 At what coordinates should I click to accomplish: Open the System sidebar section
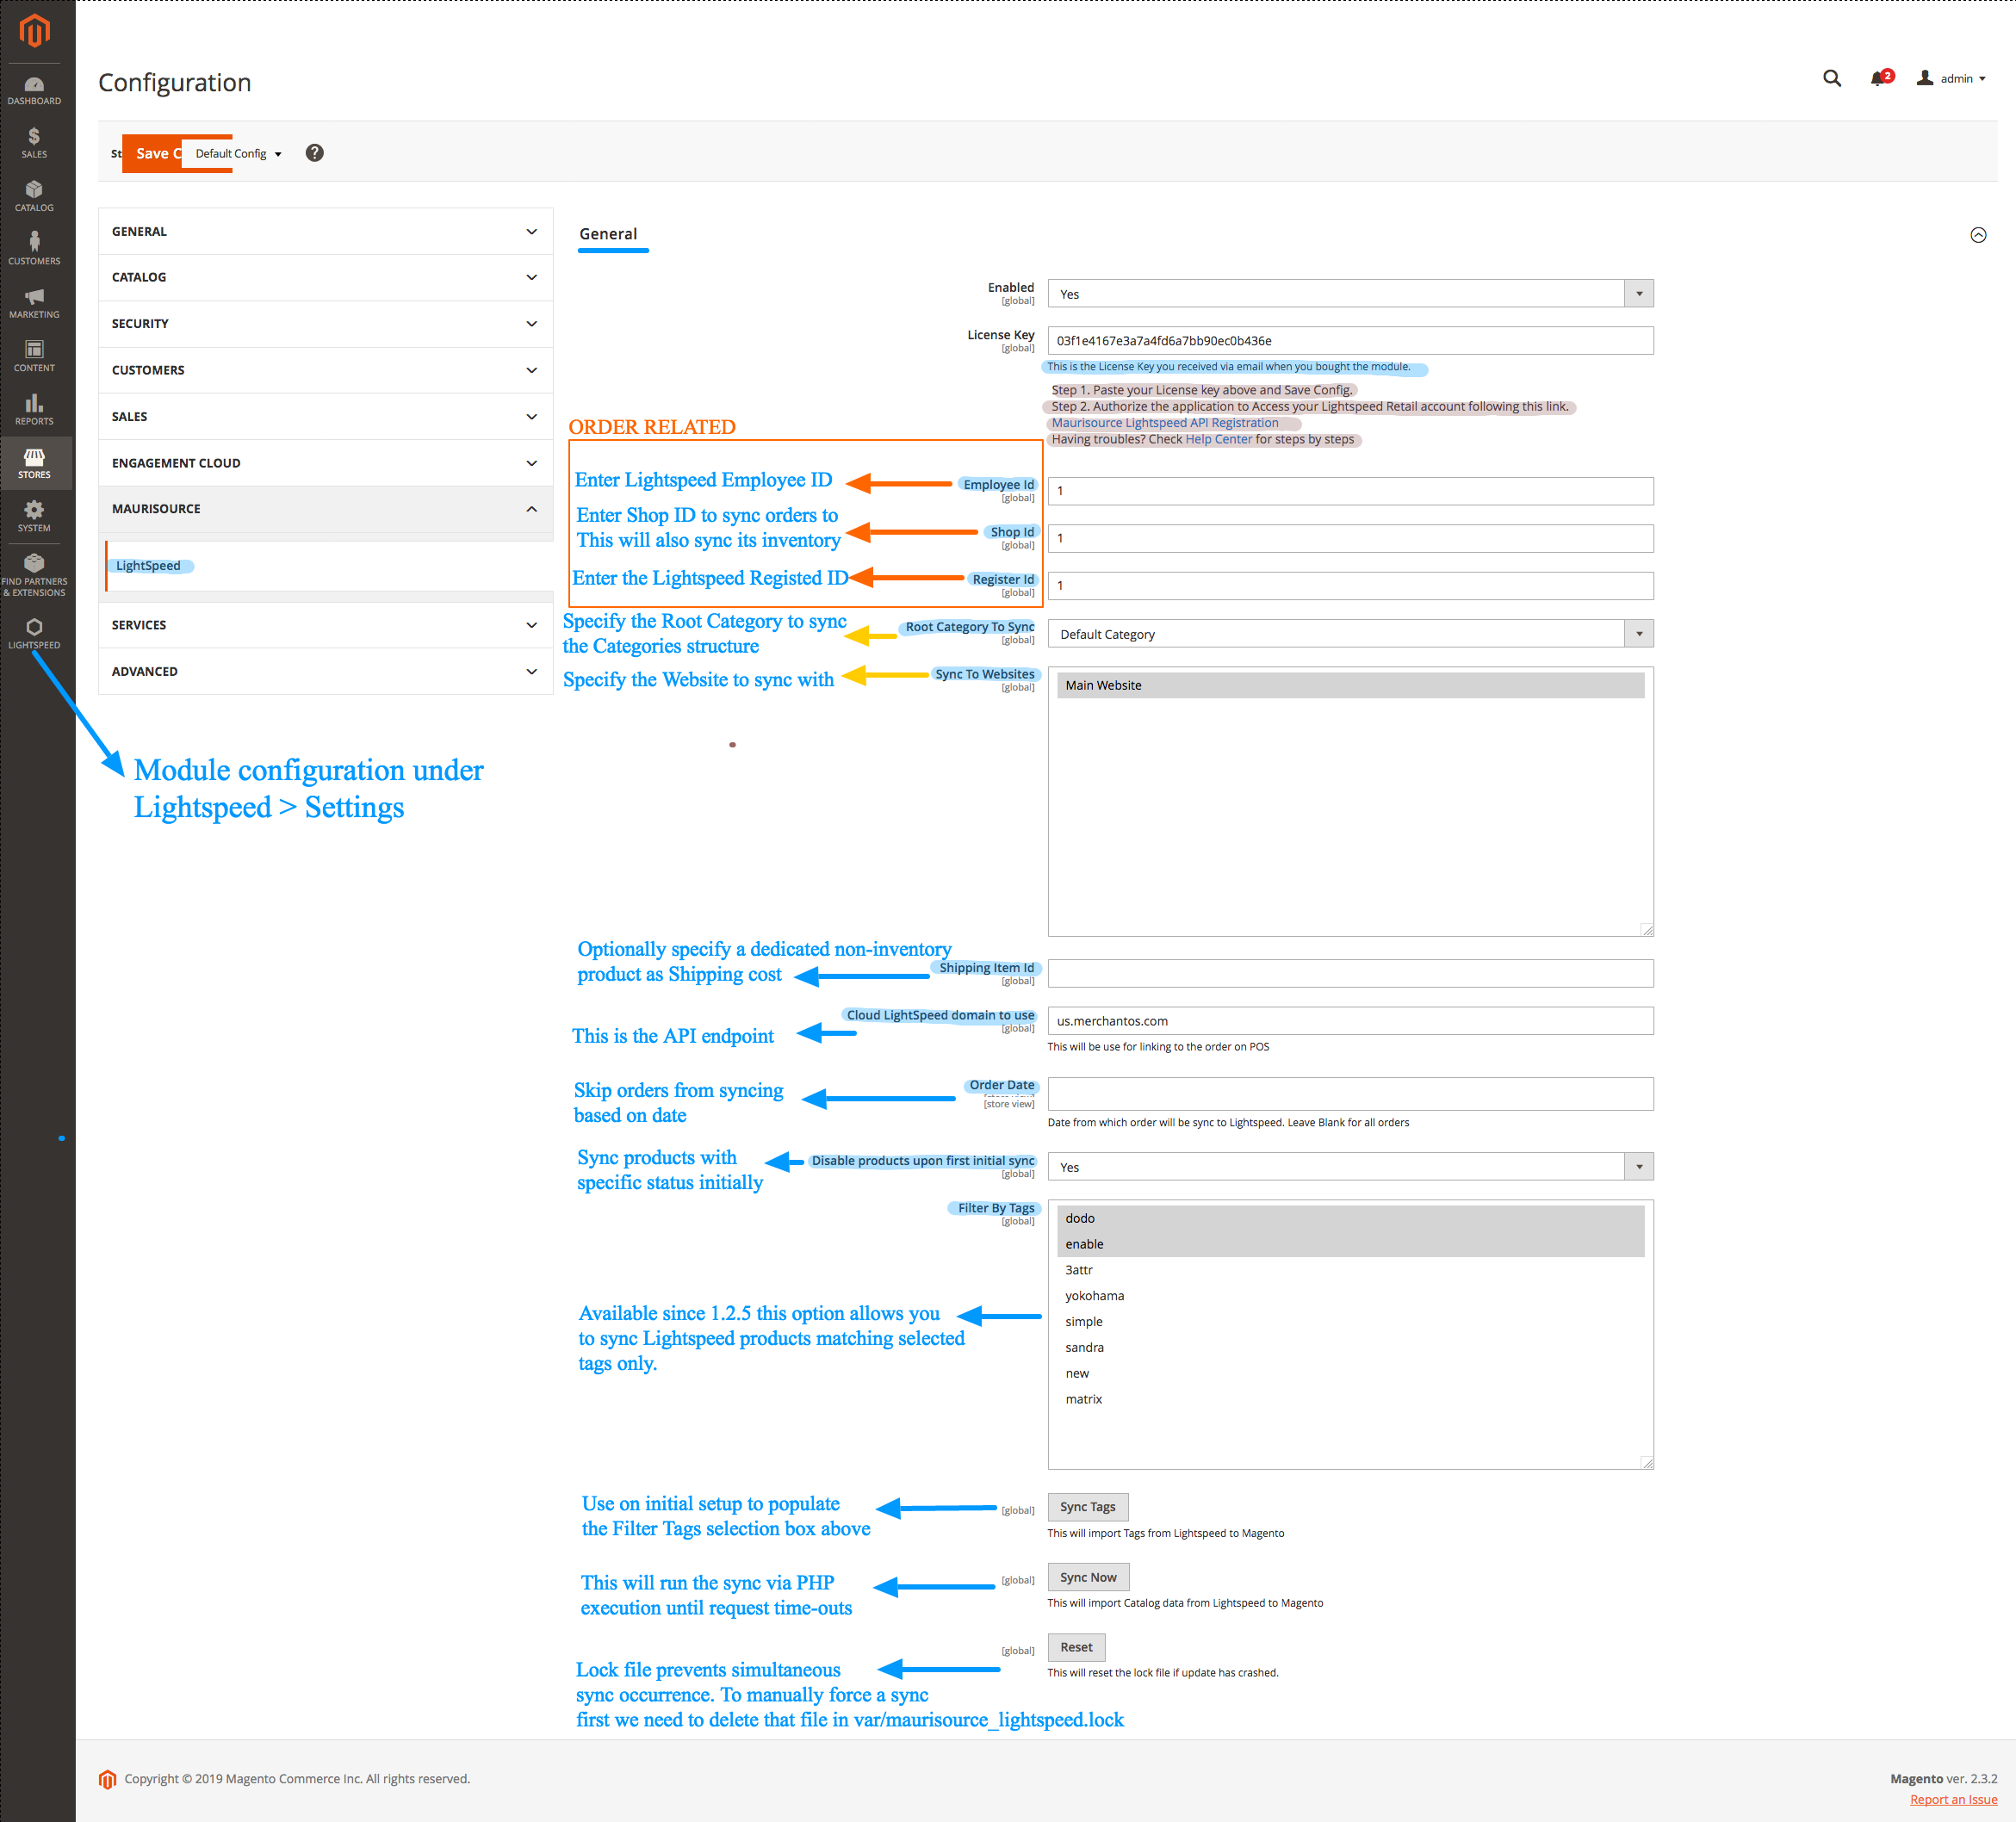[x=34, y=514]
